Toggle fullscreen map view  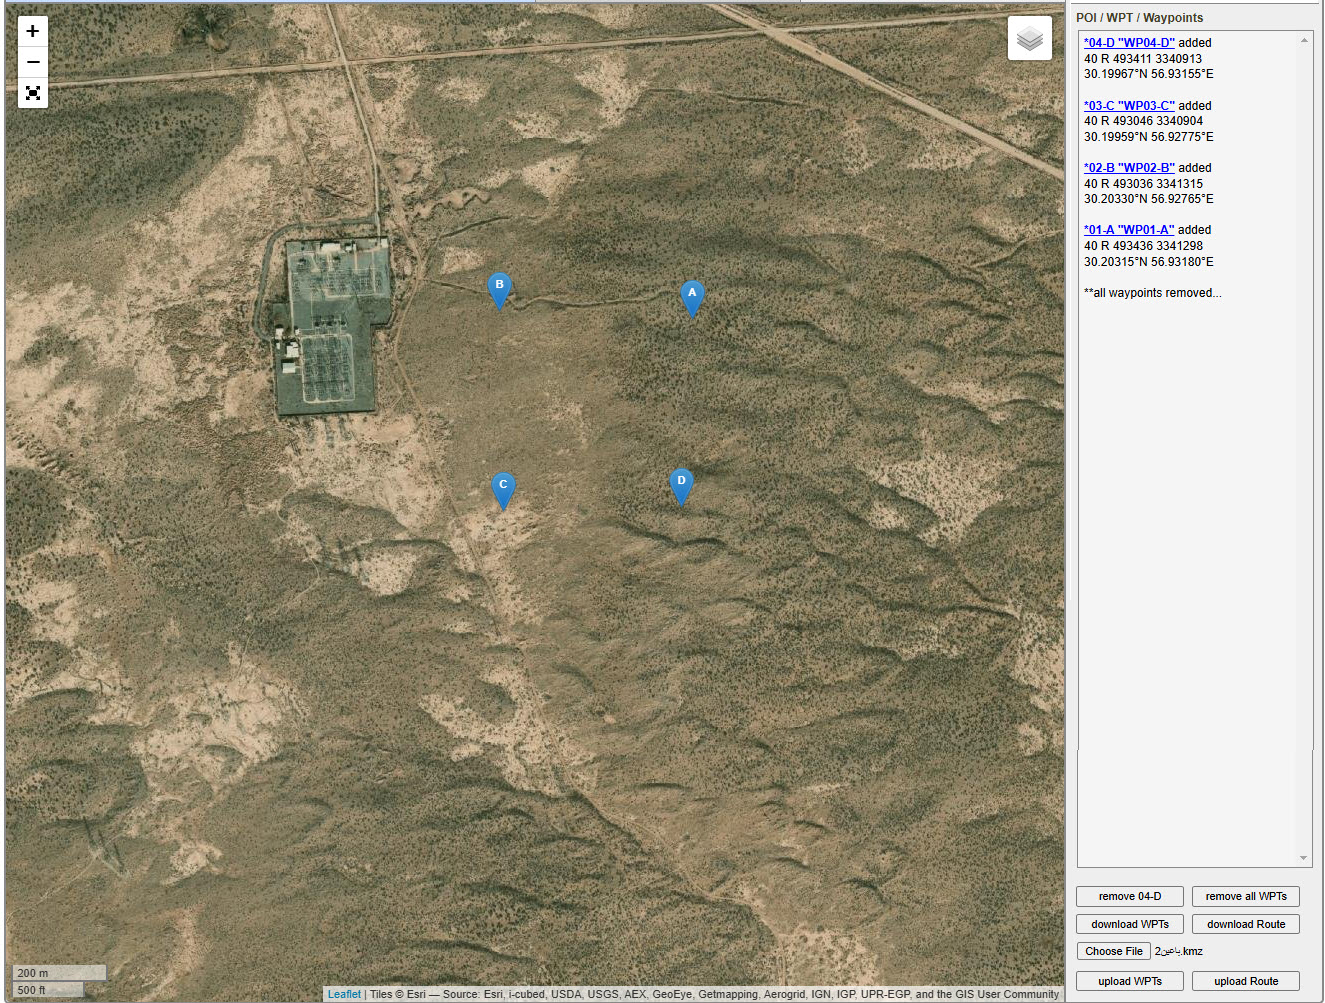click(x=33, y=93)
